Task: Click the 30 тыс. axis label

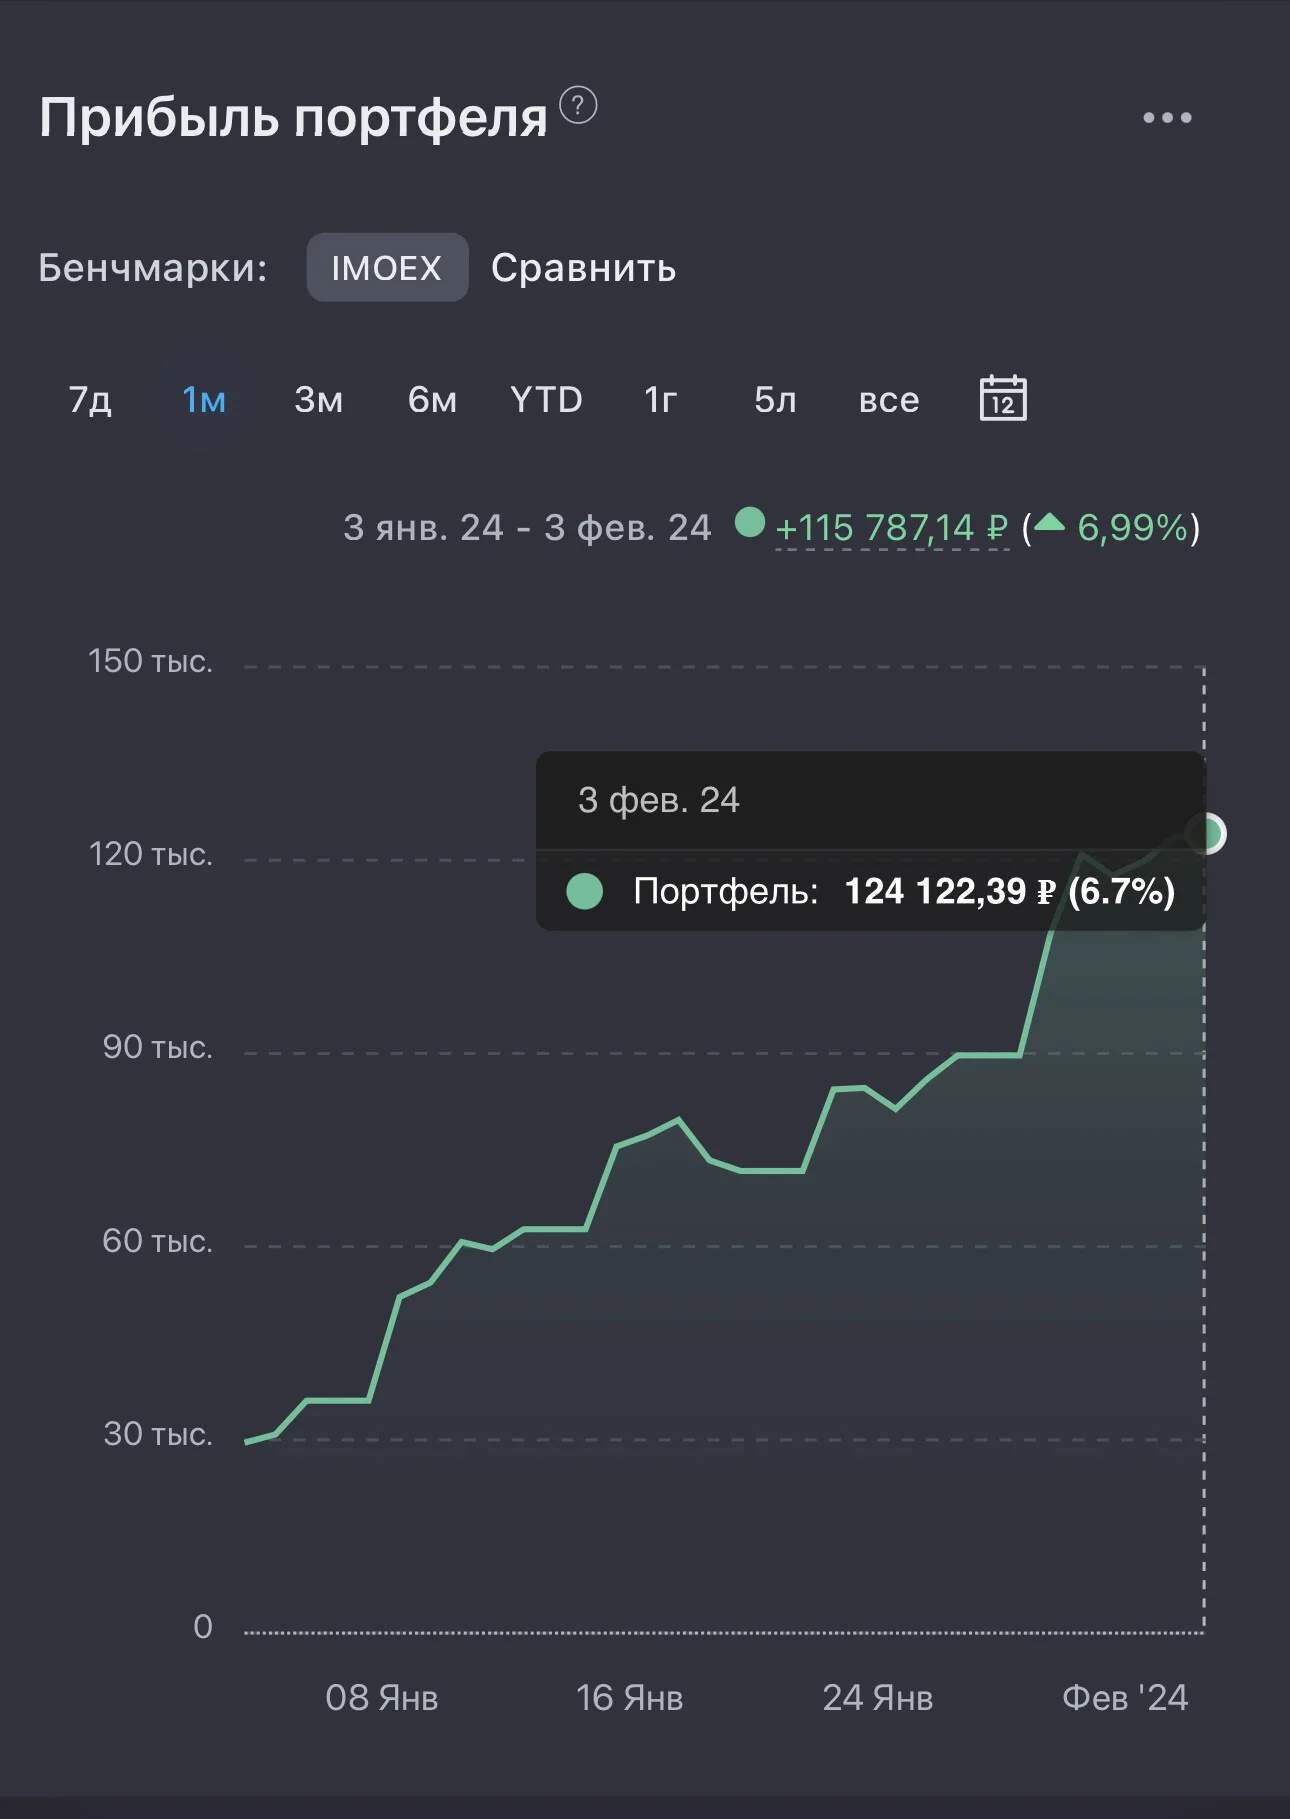Action: coord(157,1434)
